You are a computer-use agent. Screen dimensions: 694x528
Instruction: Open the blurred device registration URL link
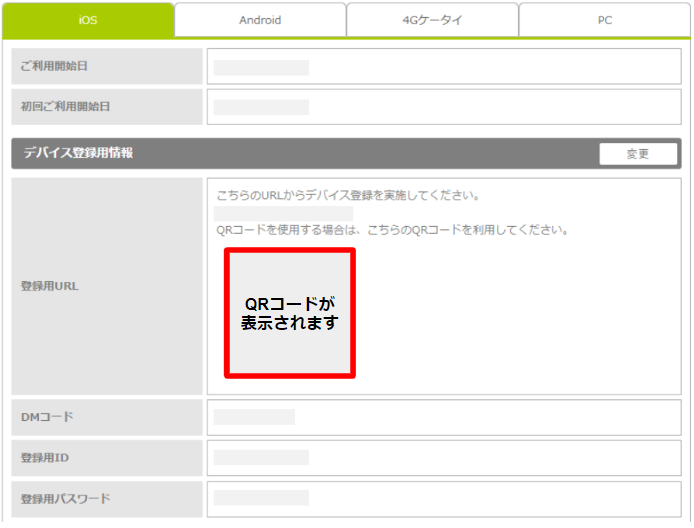coord(284,213)
